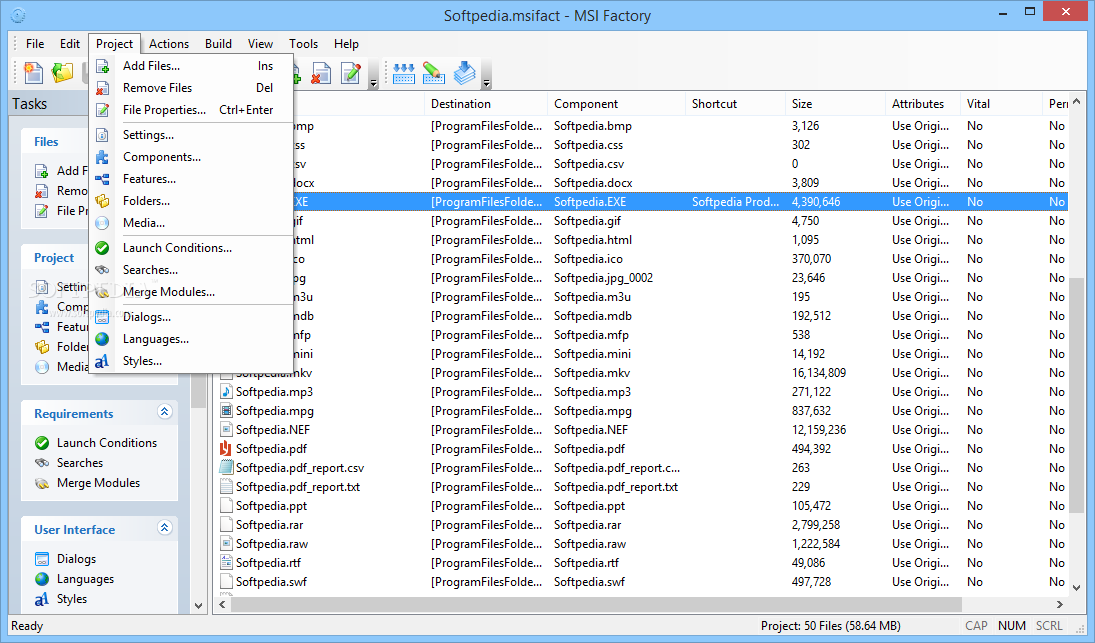Screen dimensions: 1095x643
Task: Open the Build menu
Action: (x=219, y=43)
